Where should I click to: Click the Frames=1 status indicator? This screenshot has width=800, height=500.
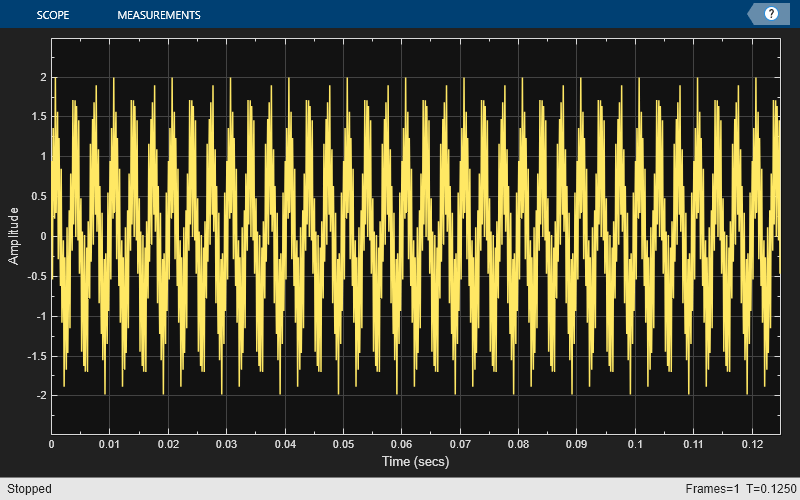713,489
